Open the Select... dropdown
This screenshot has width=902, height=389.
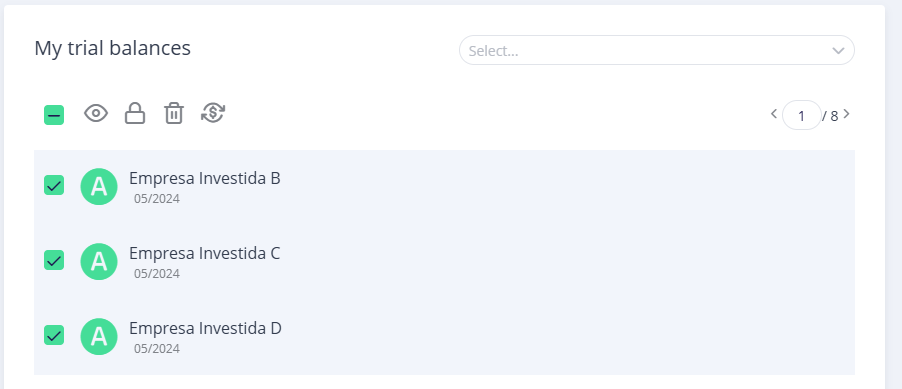[656, 50]
